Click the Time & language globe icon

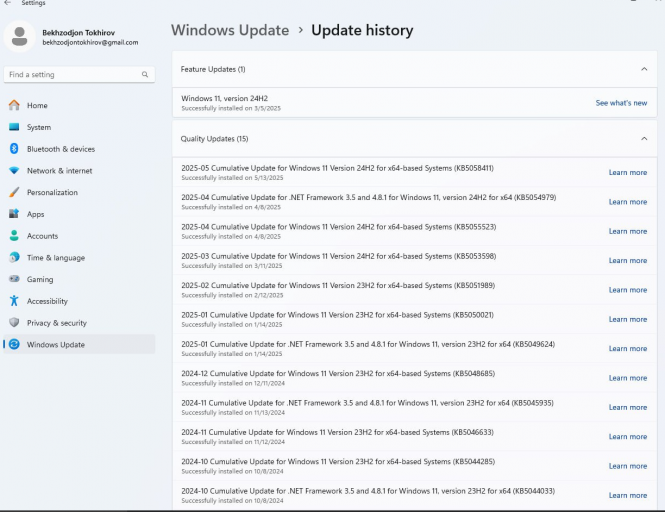(14, 257)
